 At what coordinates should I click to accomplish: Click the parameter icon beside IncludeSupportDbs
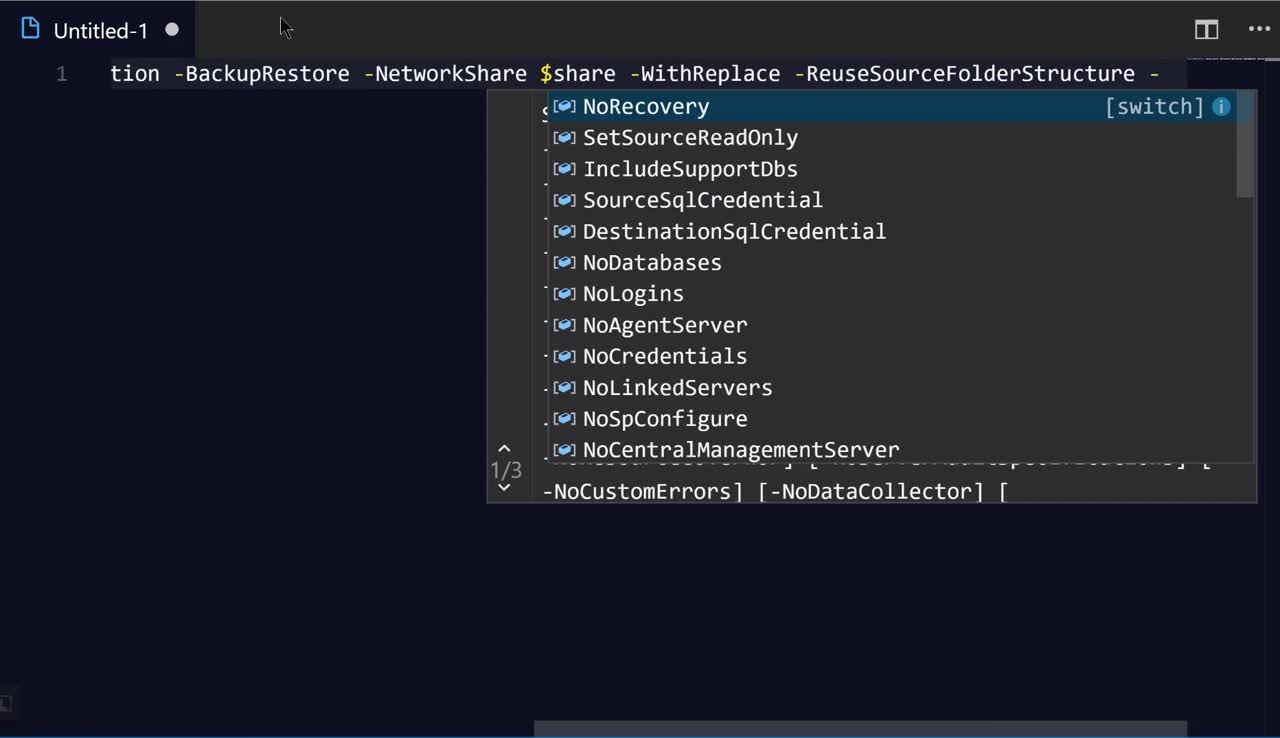(565, 169)
